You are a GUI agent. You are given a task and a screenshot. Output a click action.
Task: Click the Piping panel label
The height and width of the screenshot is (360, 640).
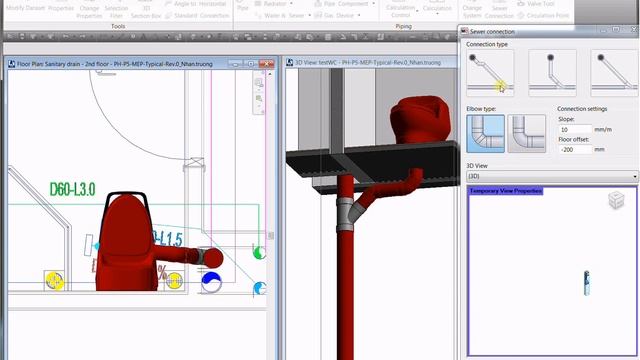403,26
